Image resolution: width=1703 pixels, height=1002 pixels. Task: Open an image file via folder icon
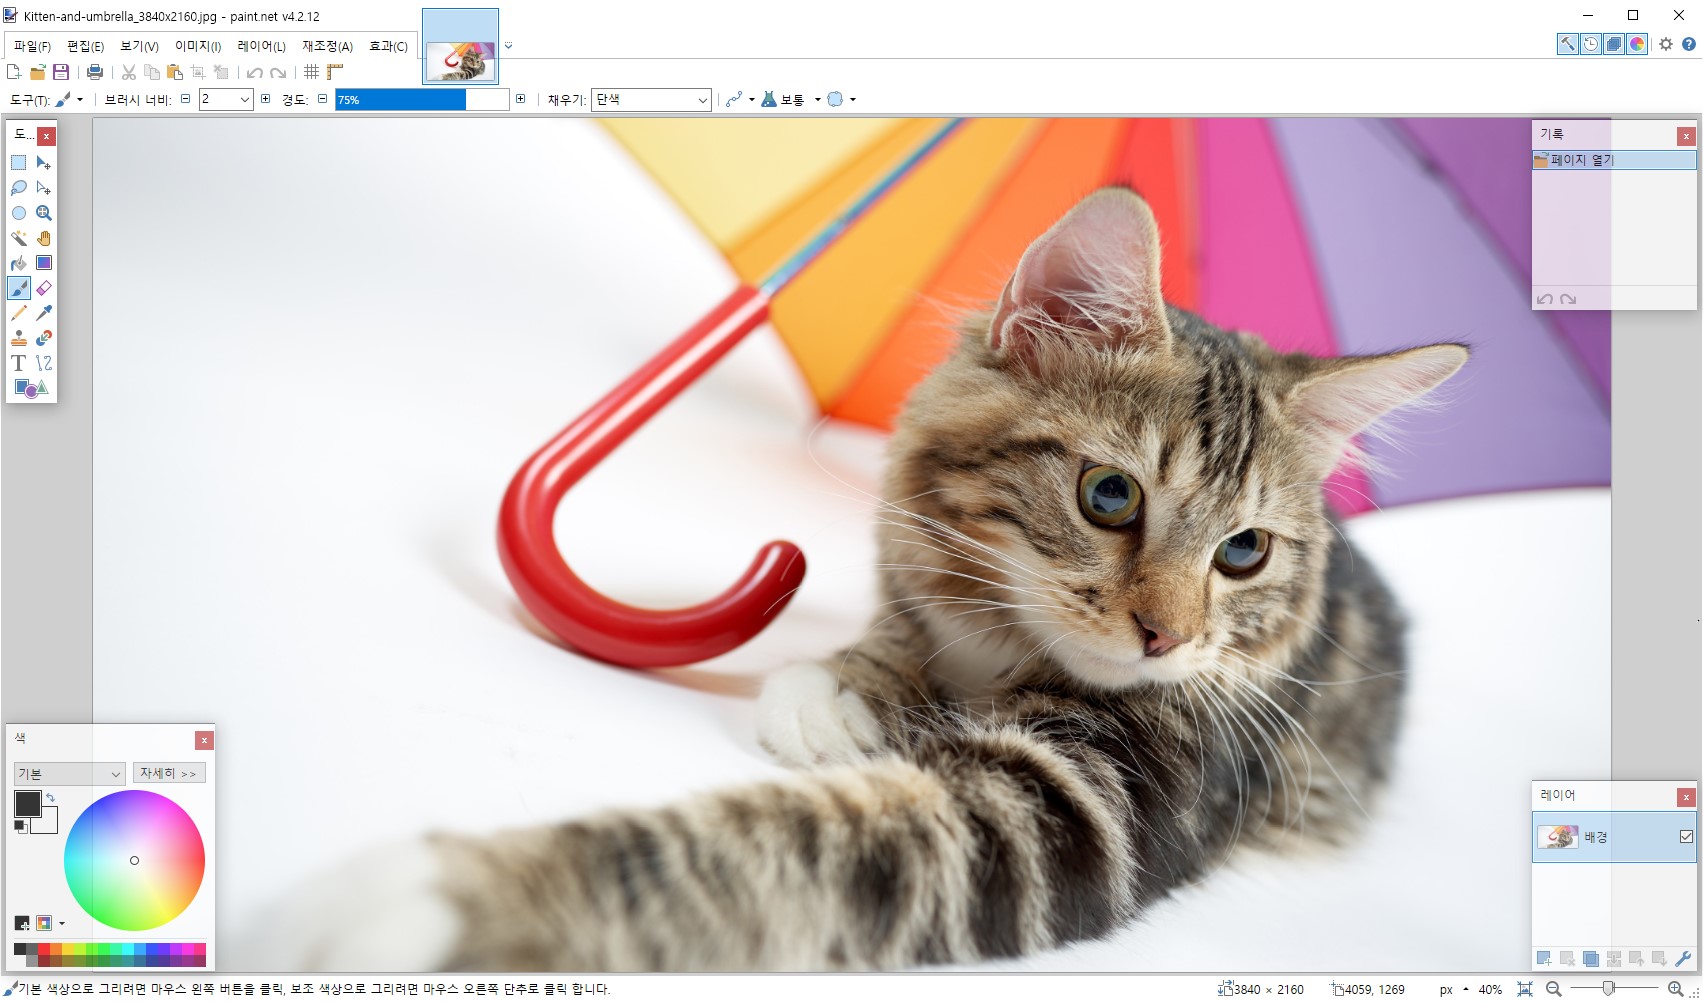pos(37,72)
